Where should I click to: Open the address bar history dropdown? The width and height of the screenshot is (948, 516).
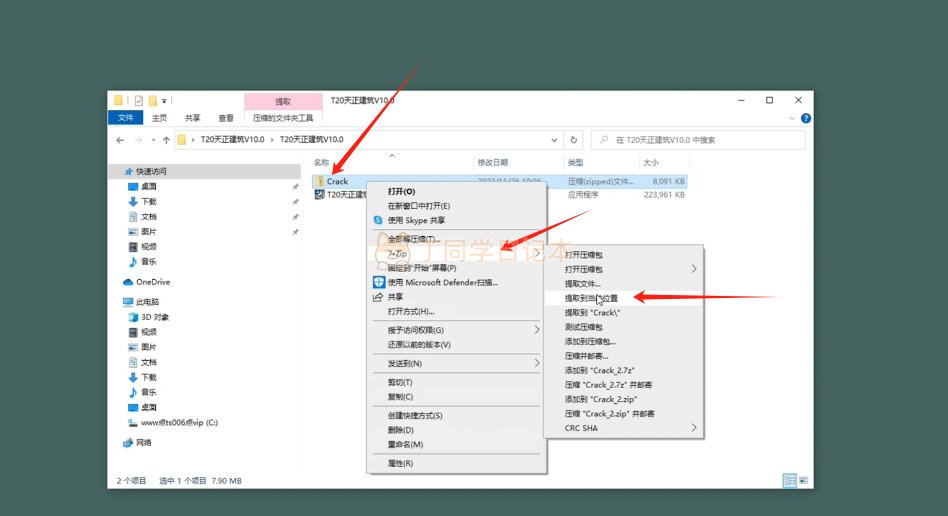tap(556, 140)
